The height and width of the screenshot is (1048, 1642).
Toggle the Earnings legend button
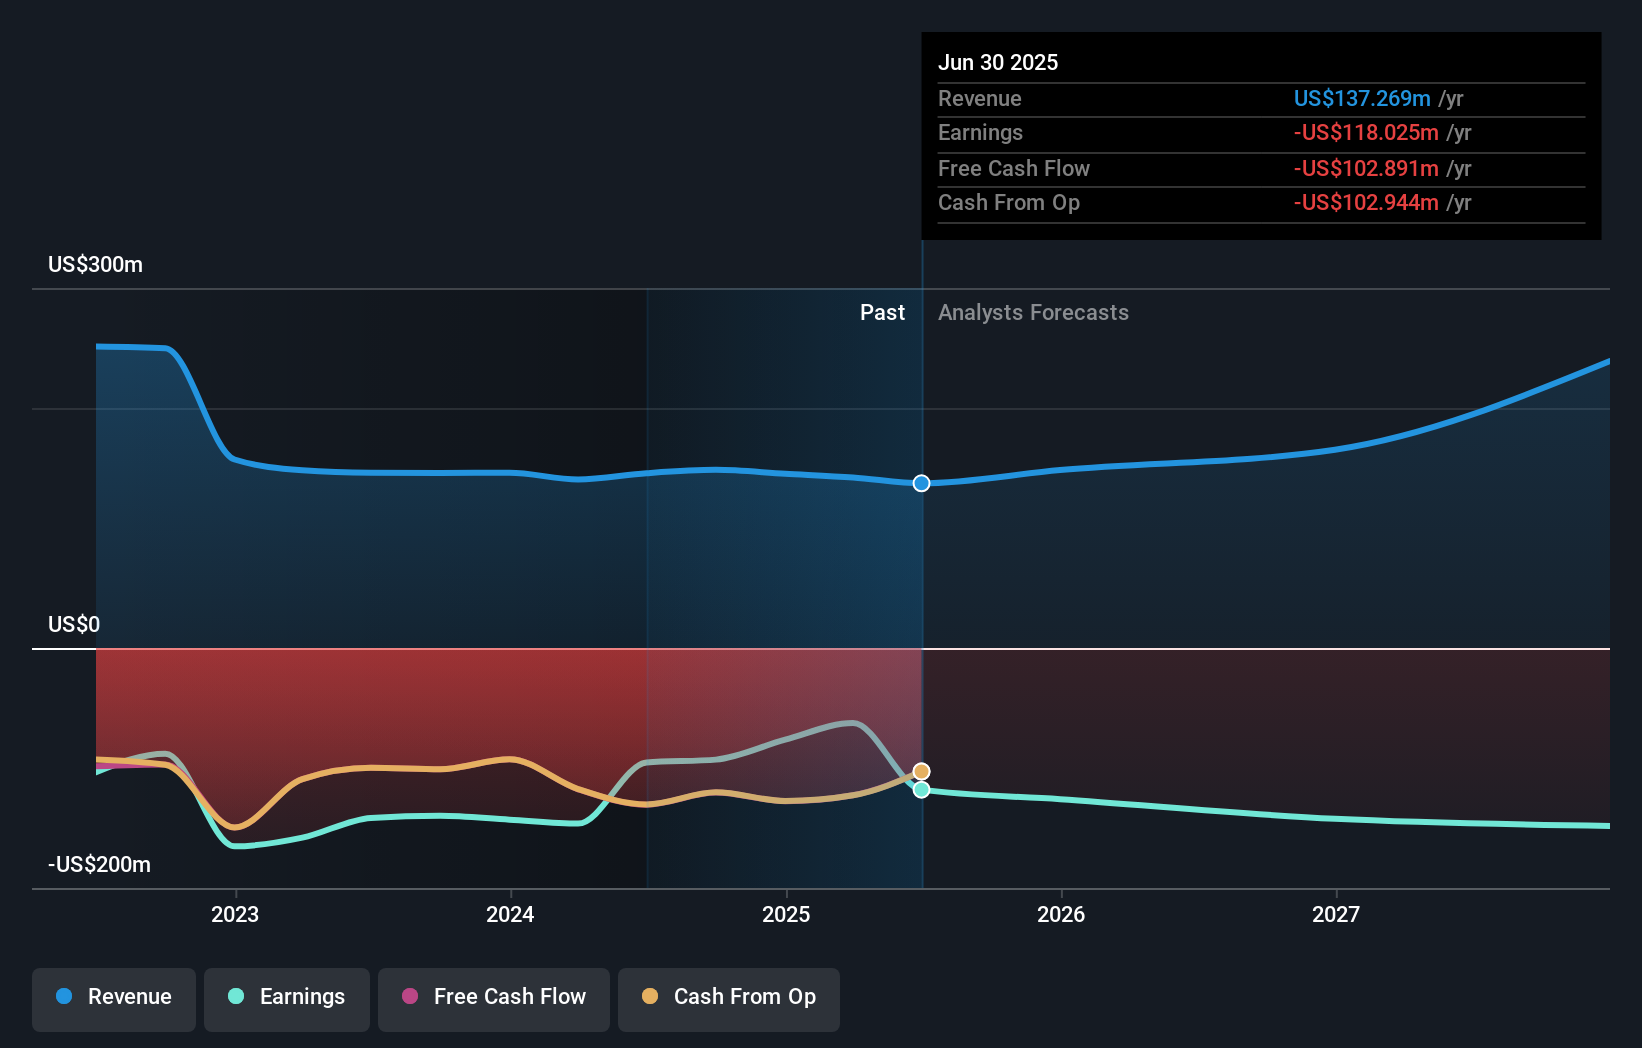tap(287, 999)
